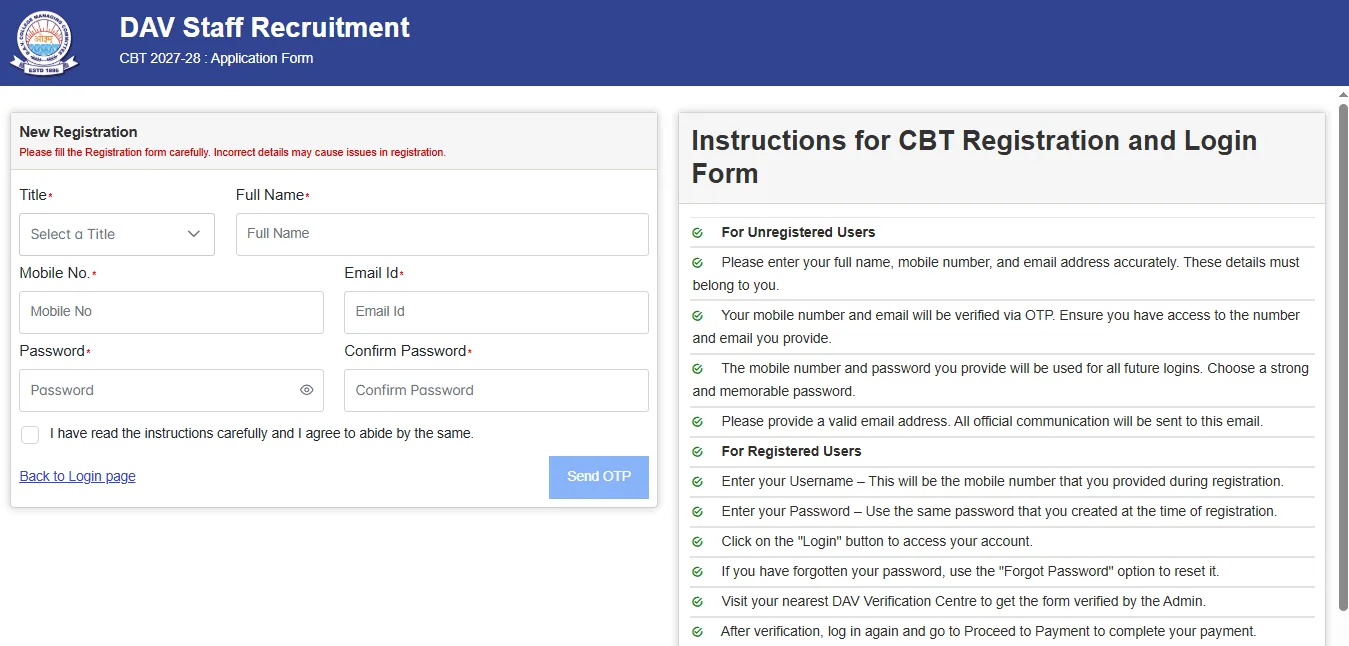Click check icon beside verified via OTP line

pos(698,316)
